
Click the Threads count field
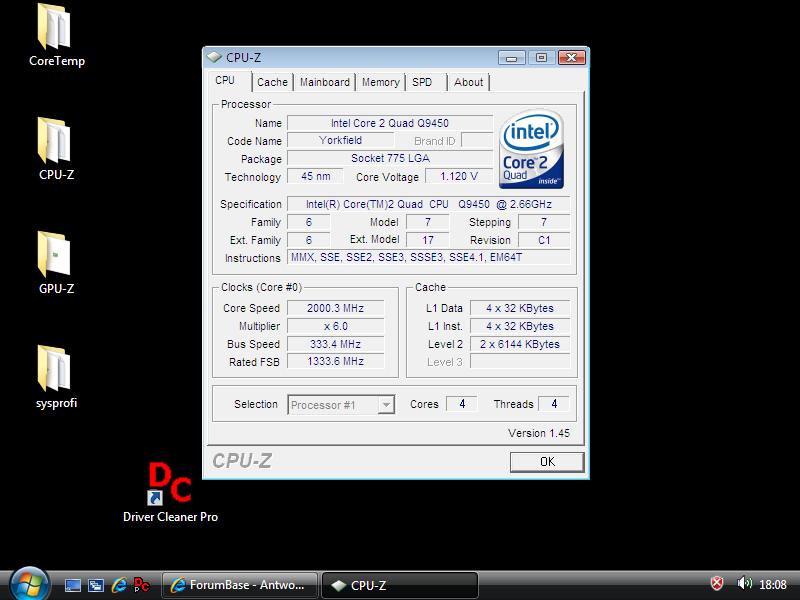coord(554,404)
